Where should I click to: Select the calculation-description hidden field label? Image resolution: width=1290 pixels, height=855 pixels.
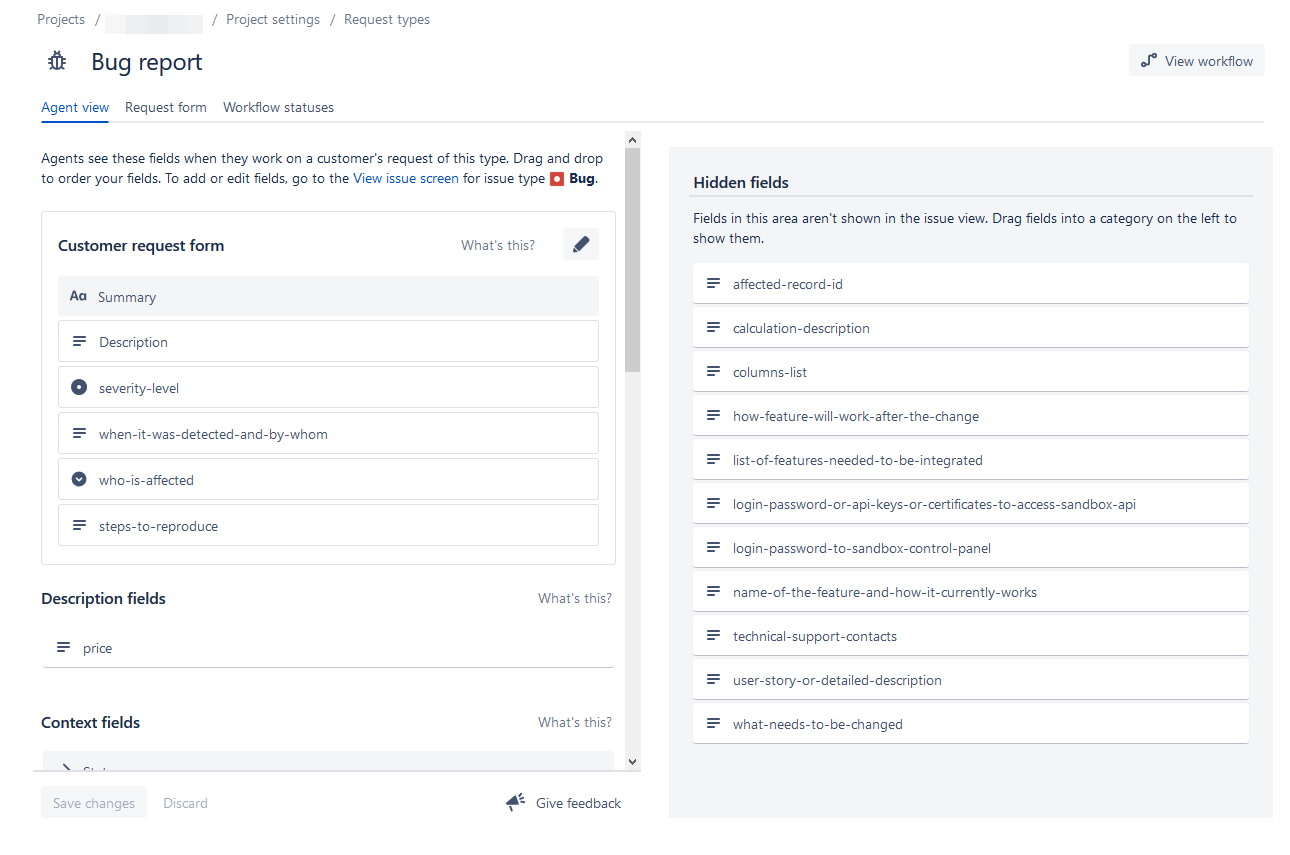[x=801, y=328]
